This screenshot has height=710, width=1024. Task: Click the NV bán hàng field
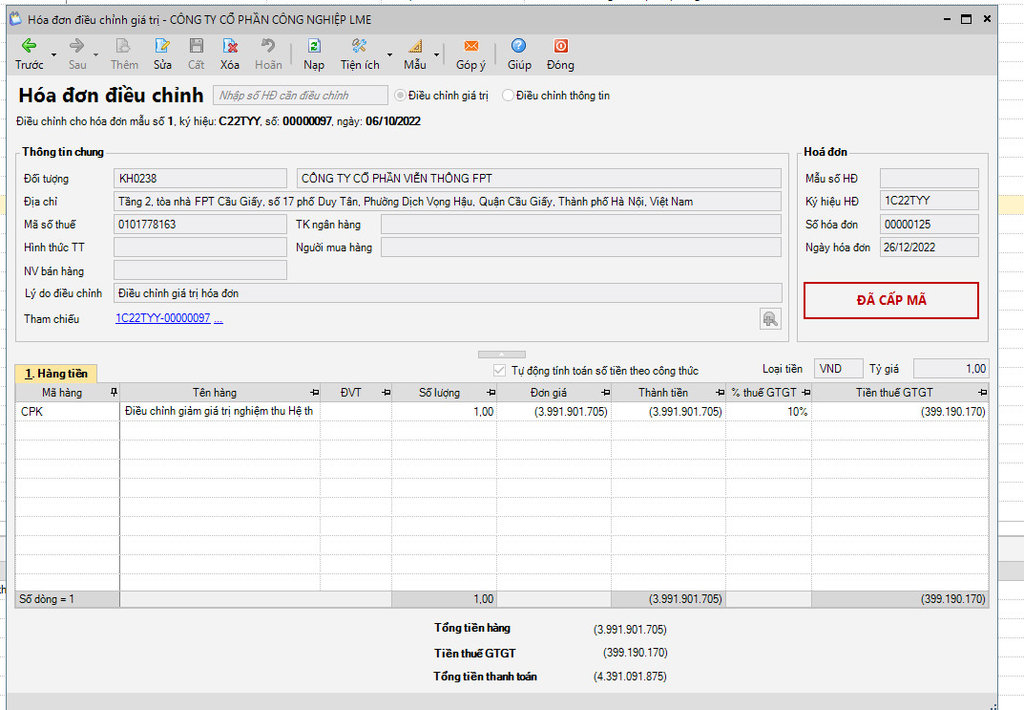pyautogui.click(x=200, y=270)
